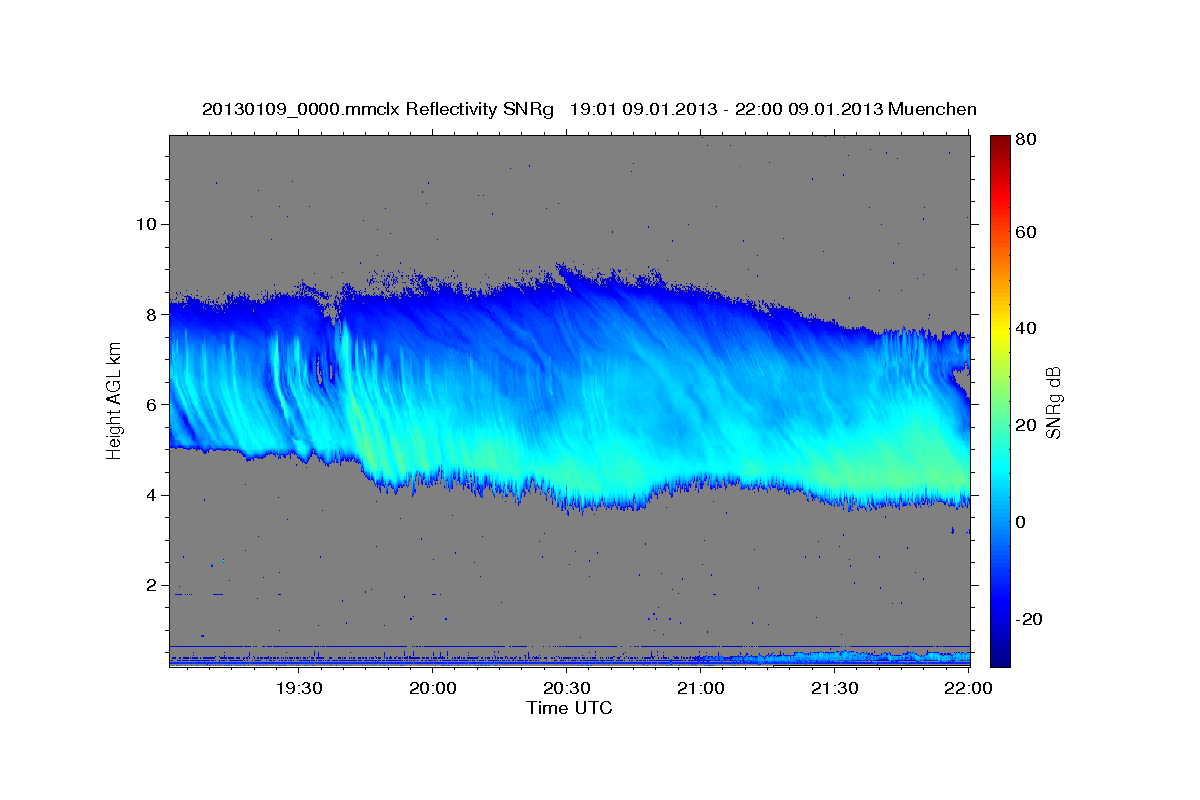
Task: Click the 'Time UTC' axis label
Action: [569, 708]
